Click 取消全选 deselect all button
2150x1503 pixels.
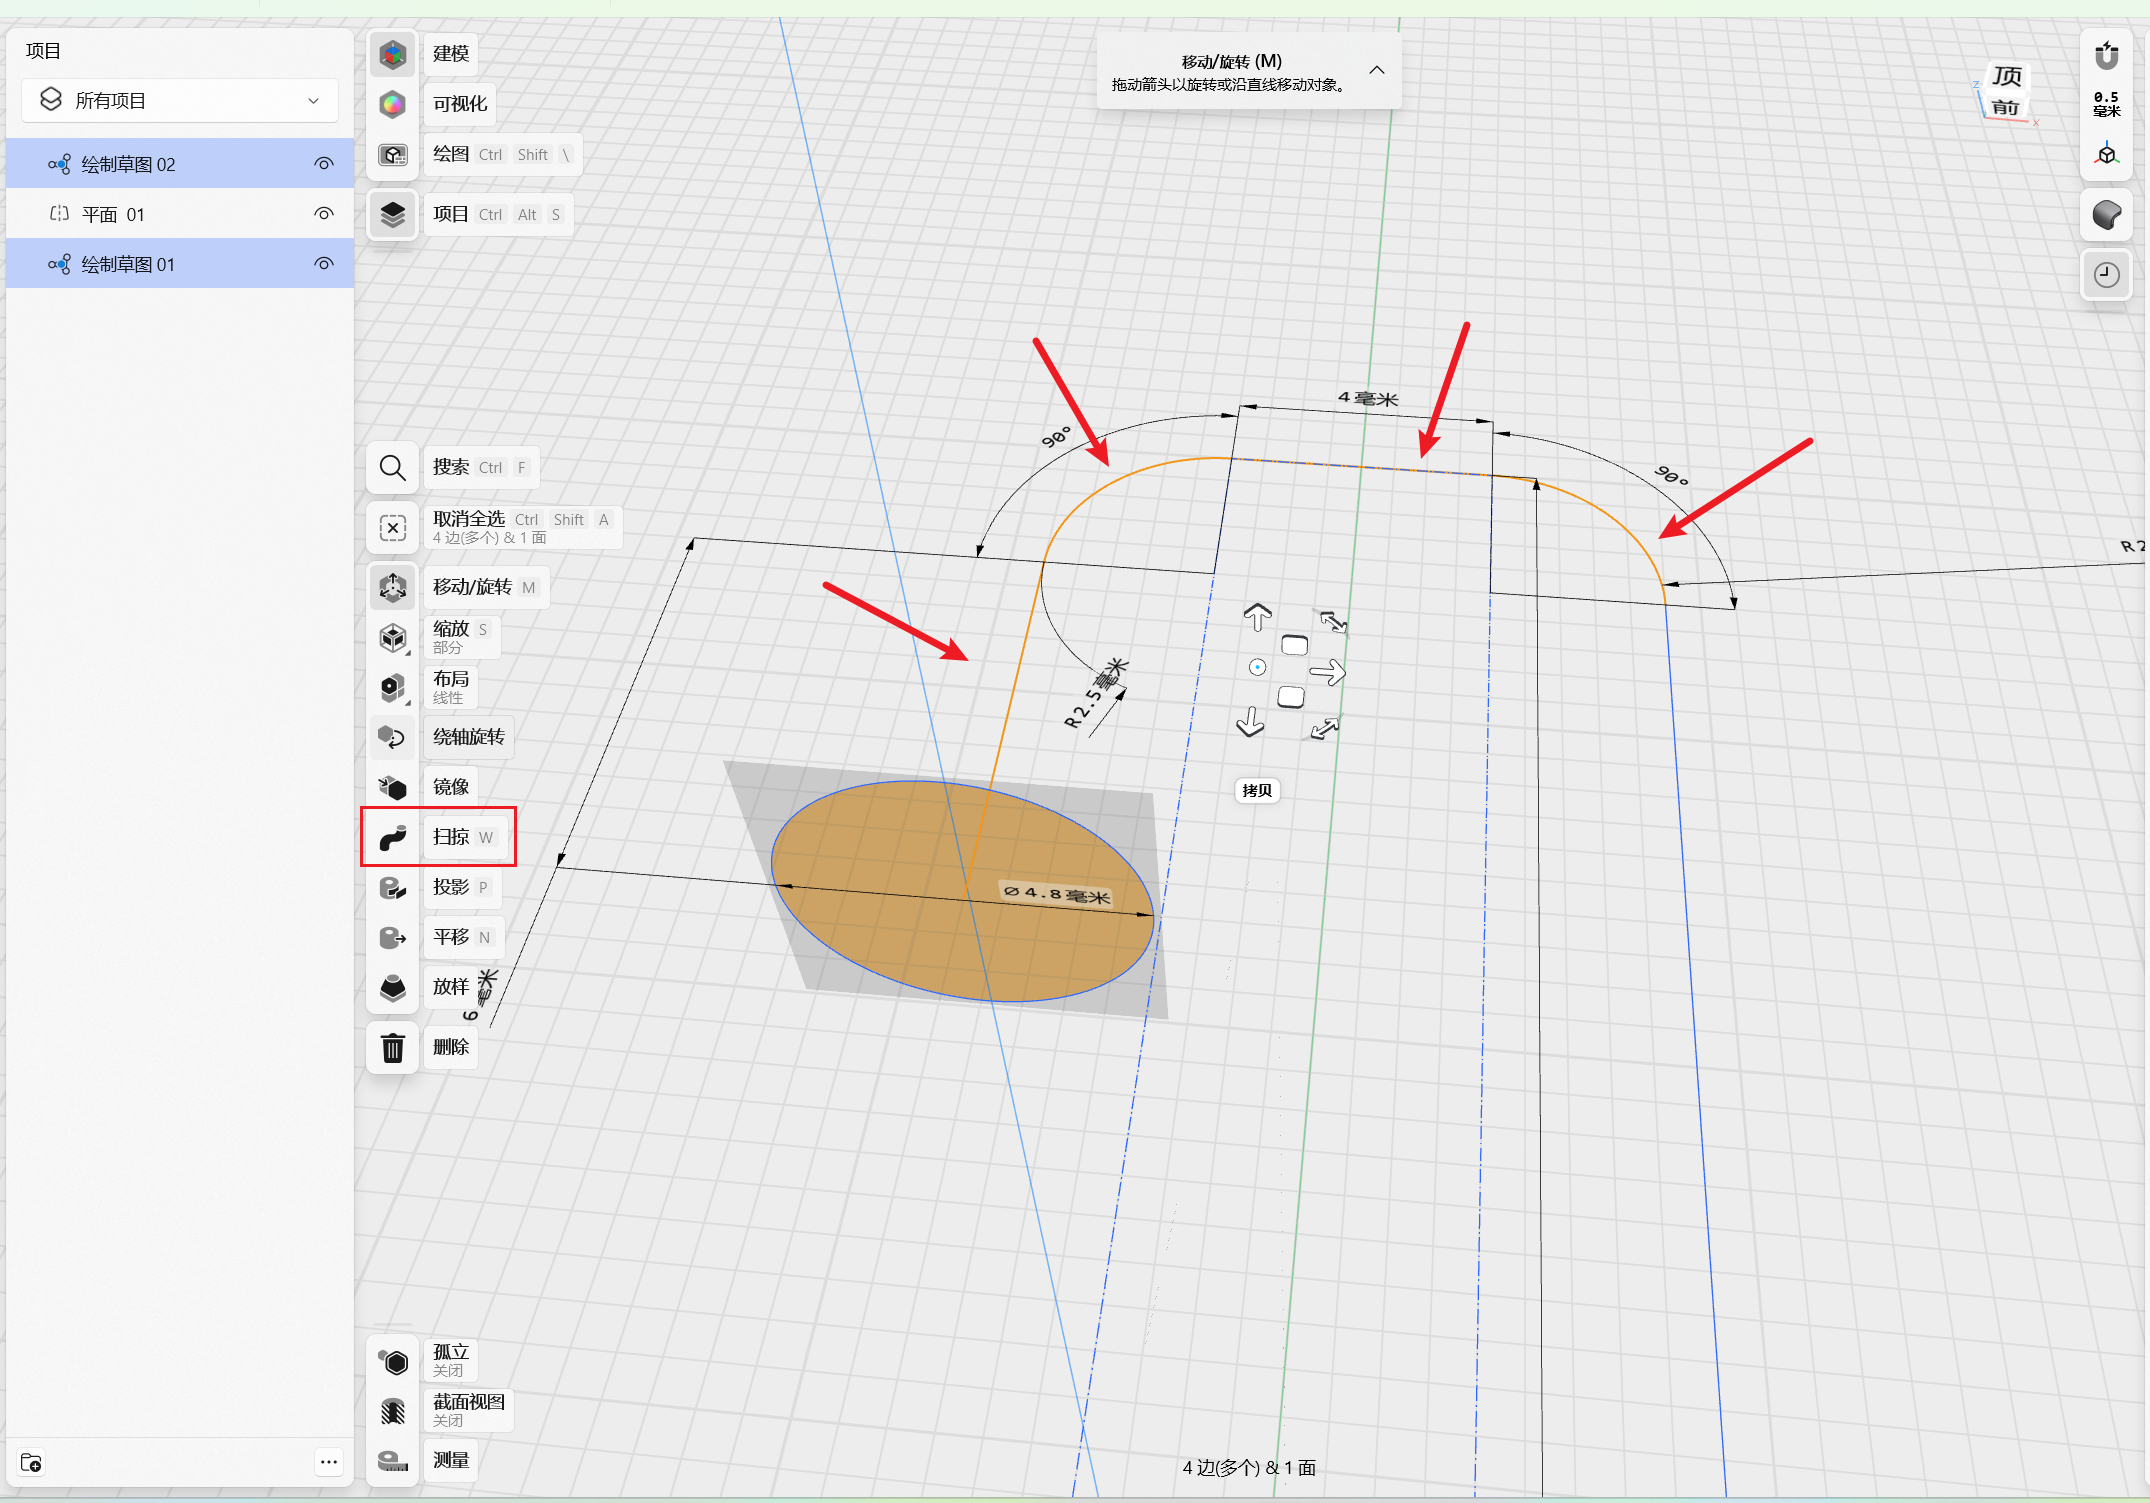(x=393, y=527)
